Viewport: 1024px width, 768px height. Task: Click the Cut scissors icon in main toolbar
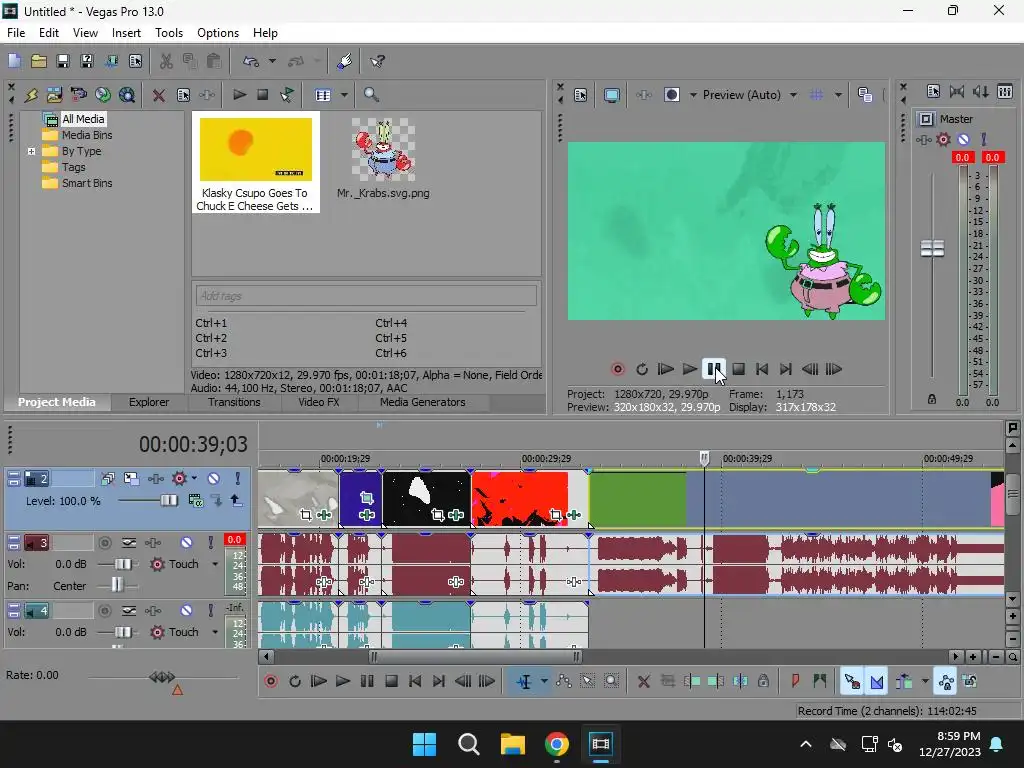[167, 61]
